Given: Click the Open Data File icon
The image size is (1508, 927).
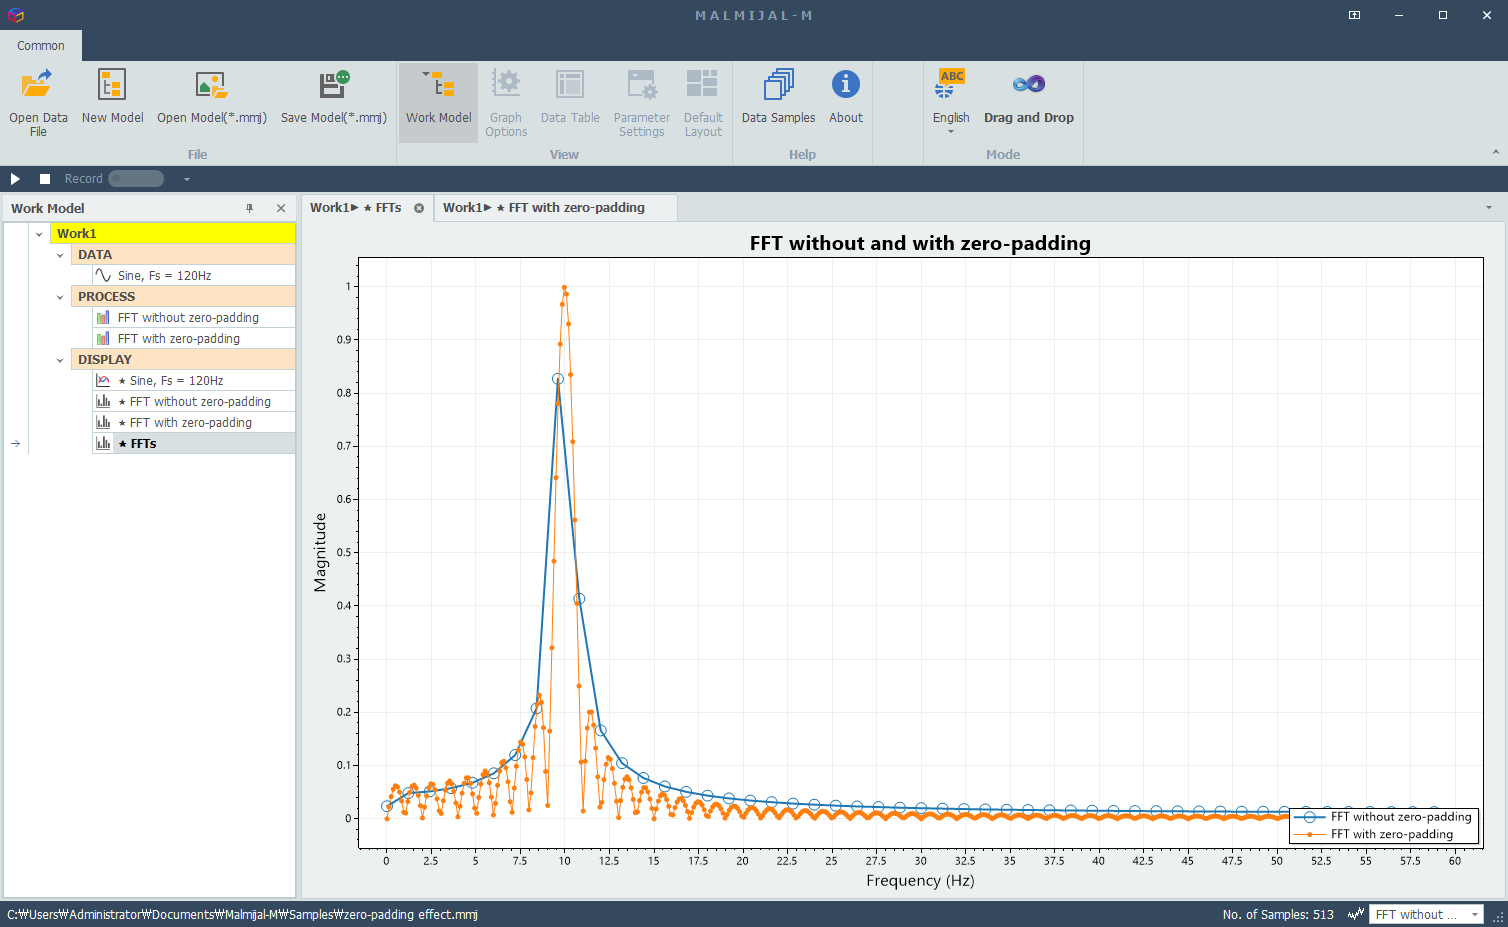Looking at the screenshot, I should [38, 85].
